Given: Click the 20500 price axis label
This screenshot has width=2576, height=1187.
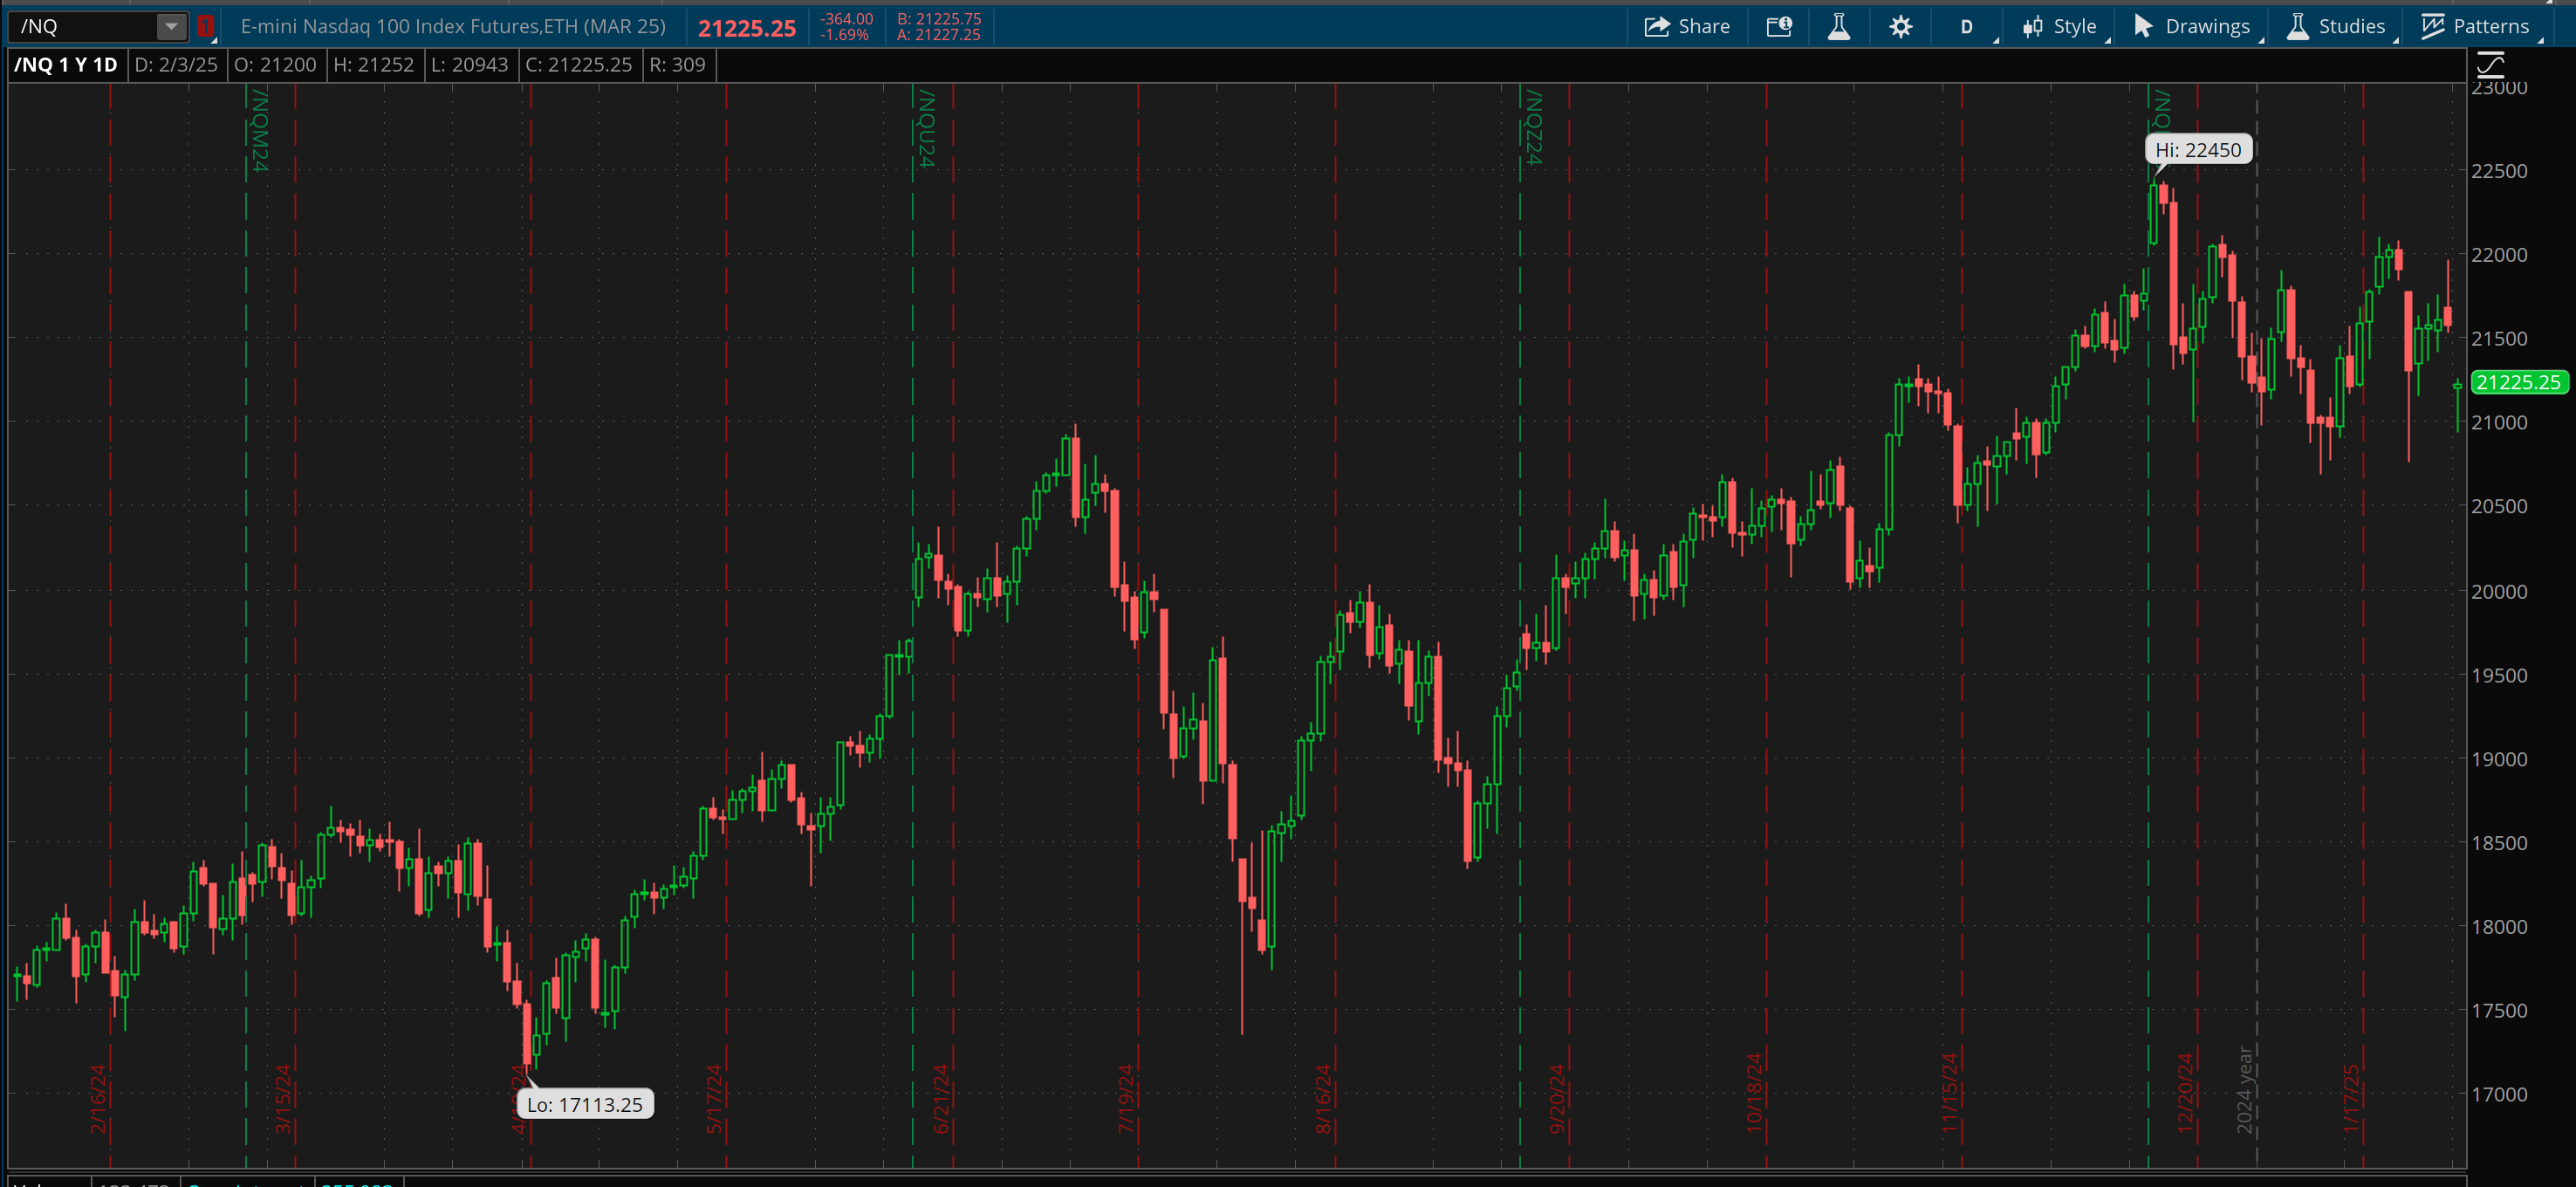Looking at the screenshot, I should (2499, 507).
